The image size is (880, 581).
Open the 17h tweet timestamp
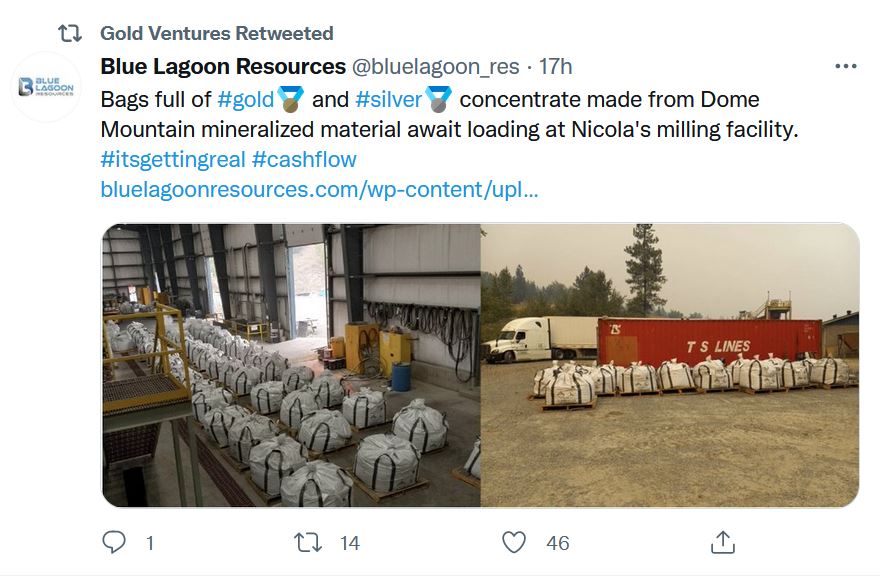pyautogui.click(x=556, y=67)
